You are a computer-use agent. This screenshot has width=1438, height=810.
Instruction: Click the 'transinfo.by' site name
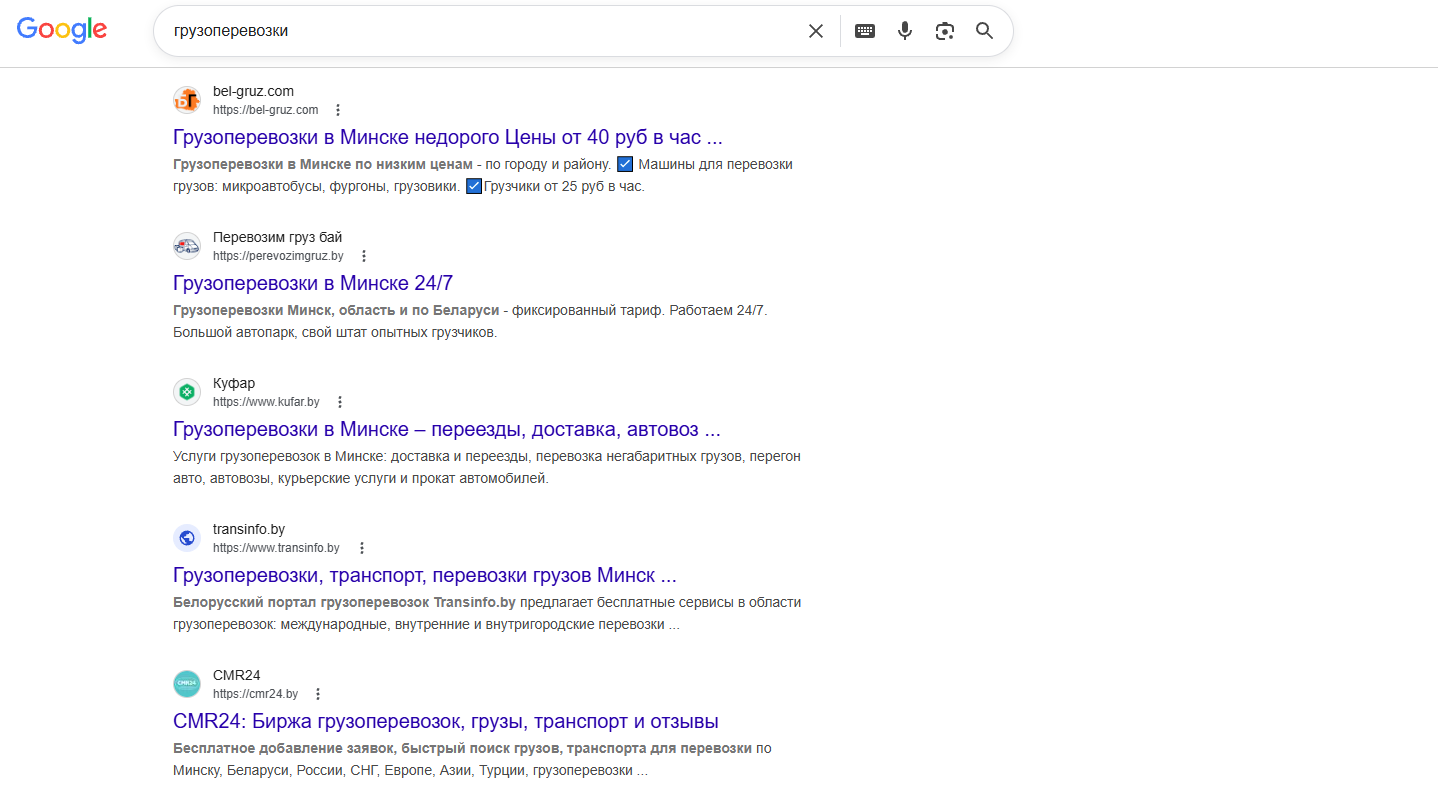point(249,529)
